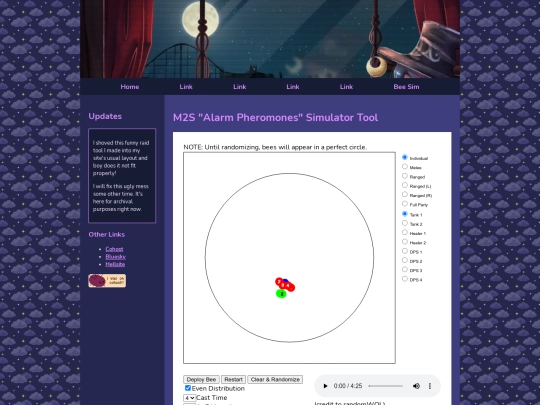540x405 pixels.
Task: Open the Bluesky link
Action: click(x=116, y=257)
